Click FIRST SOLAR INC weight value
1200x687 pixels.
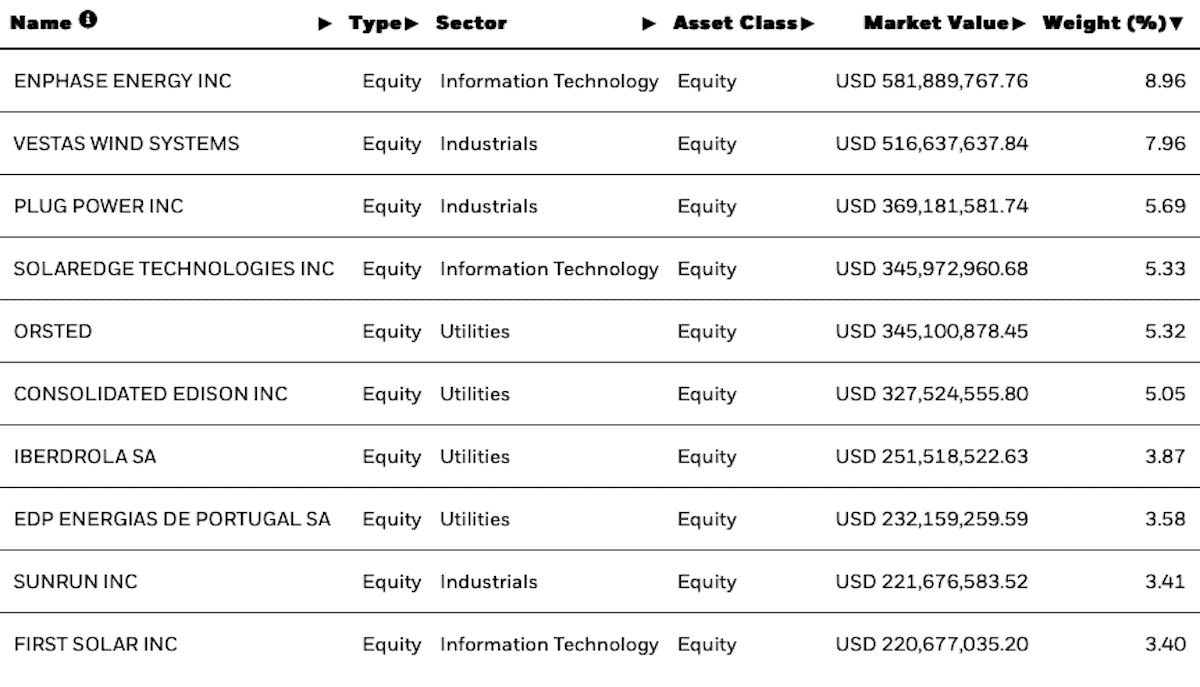pos(1165,645)
